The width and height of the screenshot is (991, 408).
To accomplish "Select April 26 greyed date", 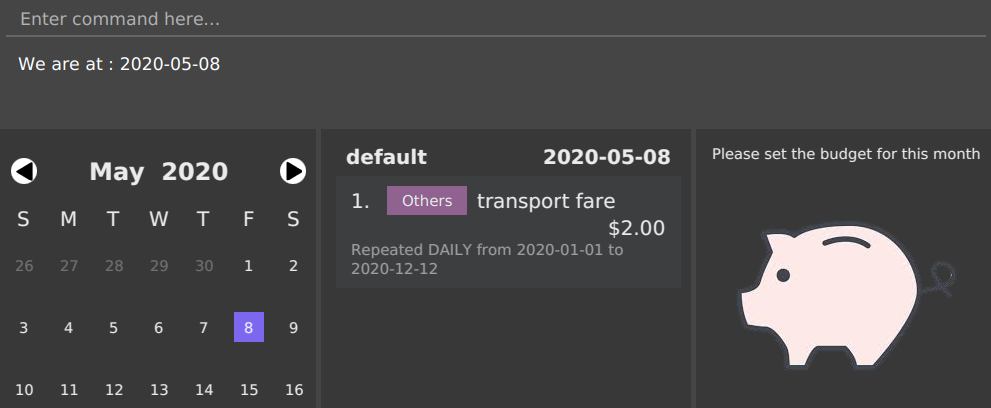I will pos(23,266).
